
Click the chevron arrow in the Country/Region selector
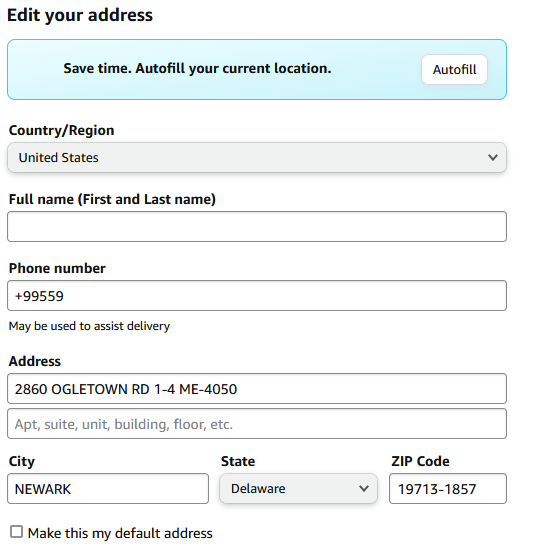[493, 157]
